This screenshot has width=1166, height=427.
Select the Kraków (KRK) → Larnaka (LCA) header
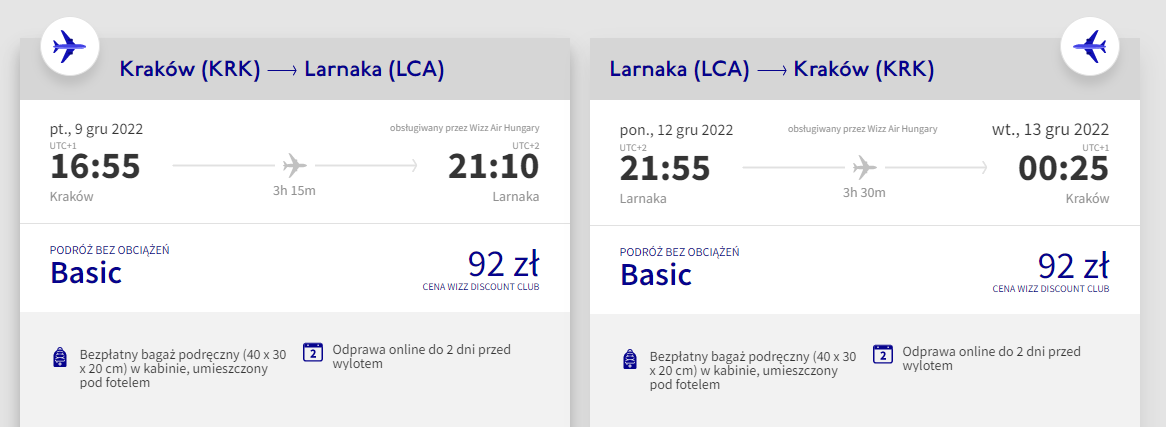pyautogui.click(x=282, y=70)
